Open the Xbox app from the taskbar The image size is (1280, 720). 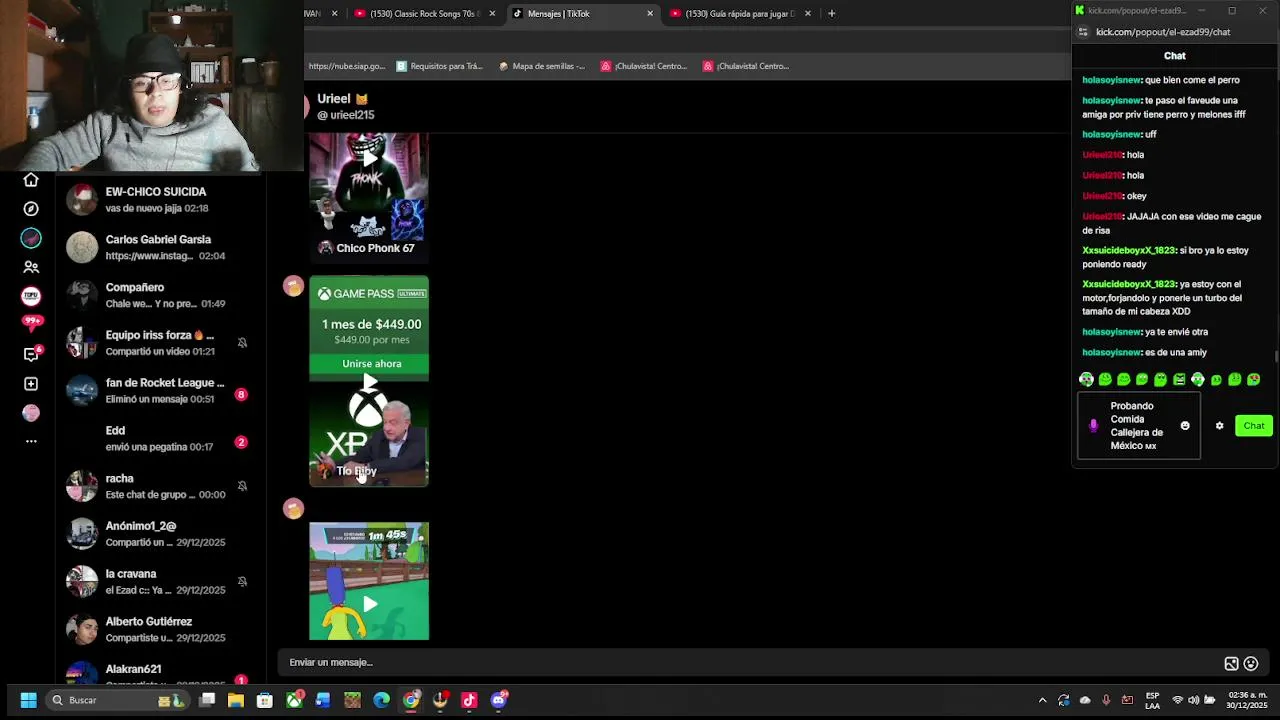point(294,700)
